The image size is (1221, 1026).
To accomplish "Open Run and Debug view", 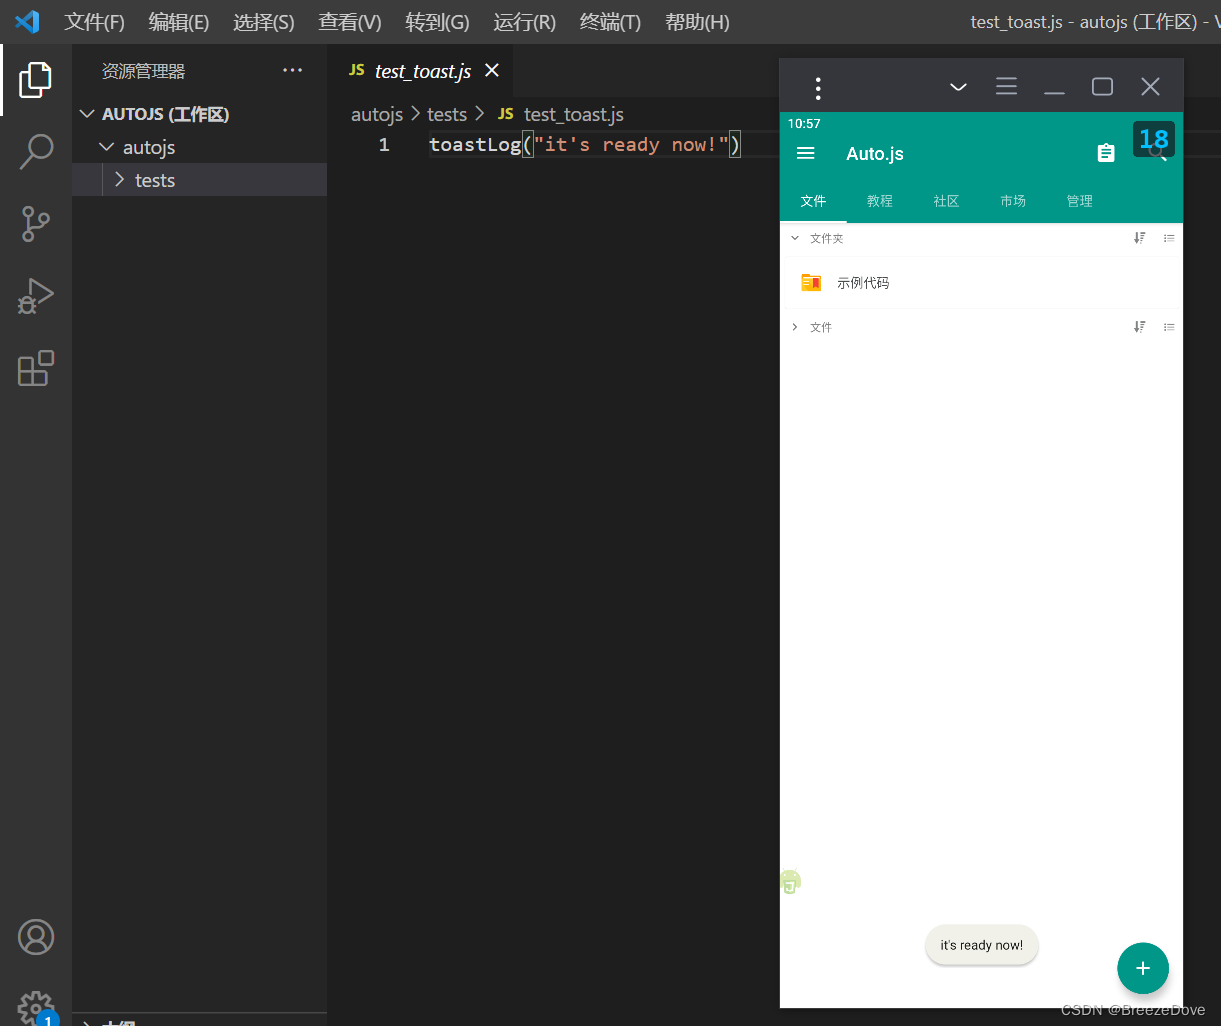I will click(36, 296).
